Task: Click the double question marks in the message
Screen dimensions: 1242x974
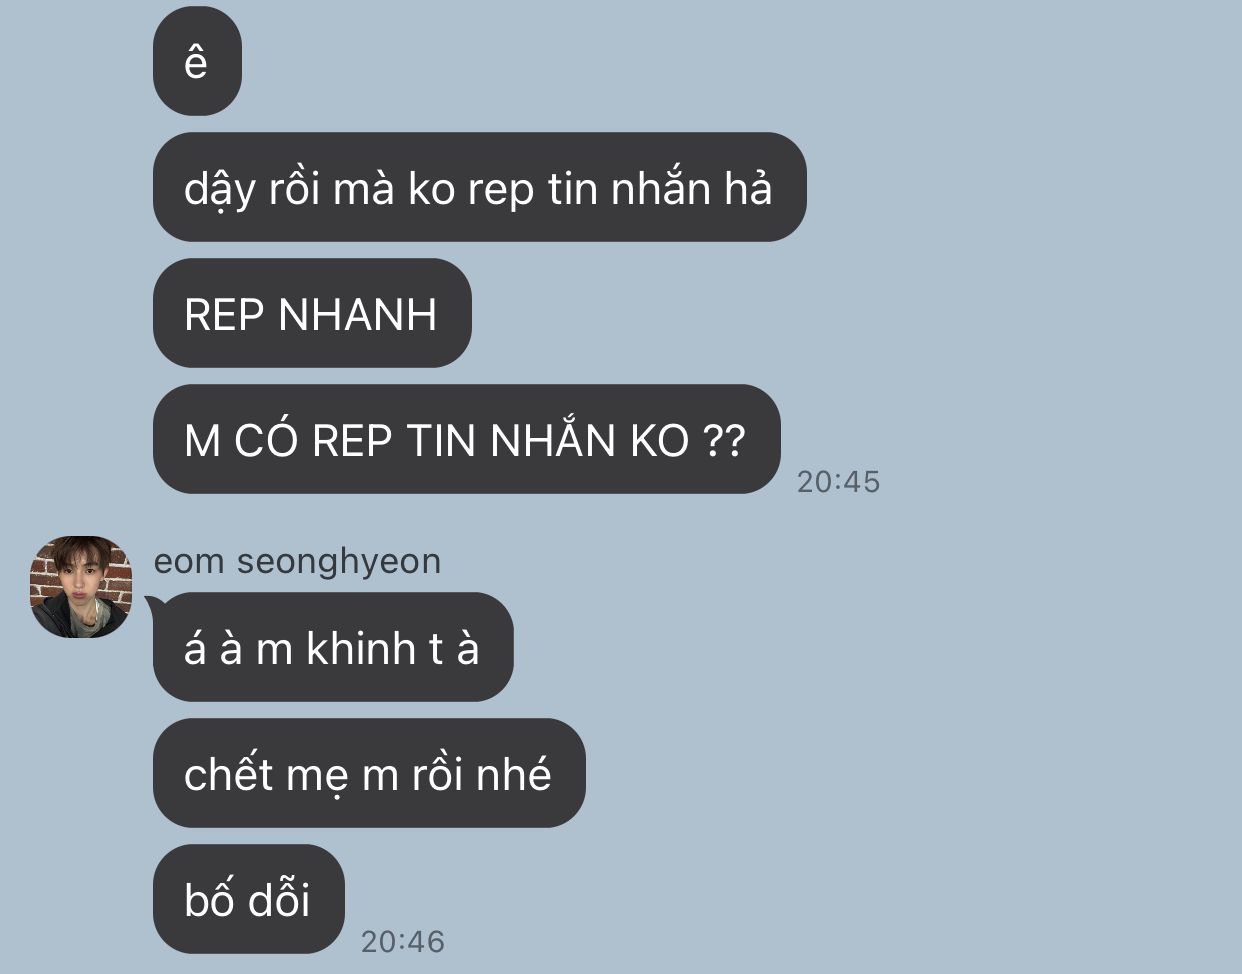Action: (x=723, y=440)
